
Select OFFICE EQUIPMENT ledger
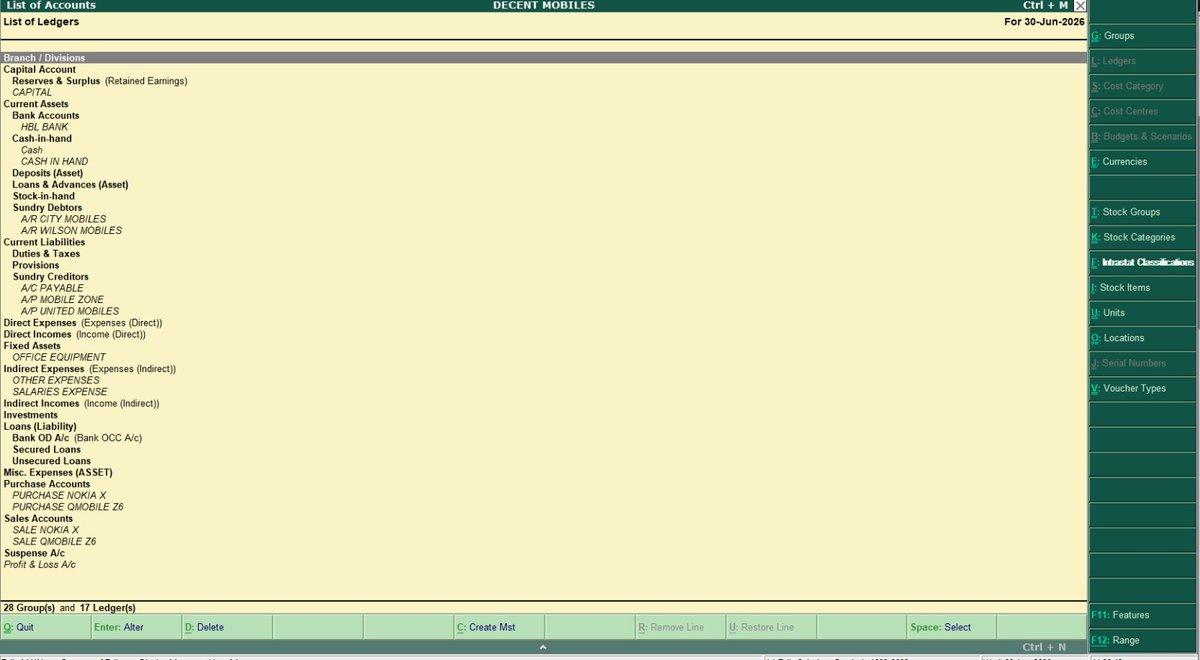pyautogui.click(x=59, y=357)
